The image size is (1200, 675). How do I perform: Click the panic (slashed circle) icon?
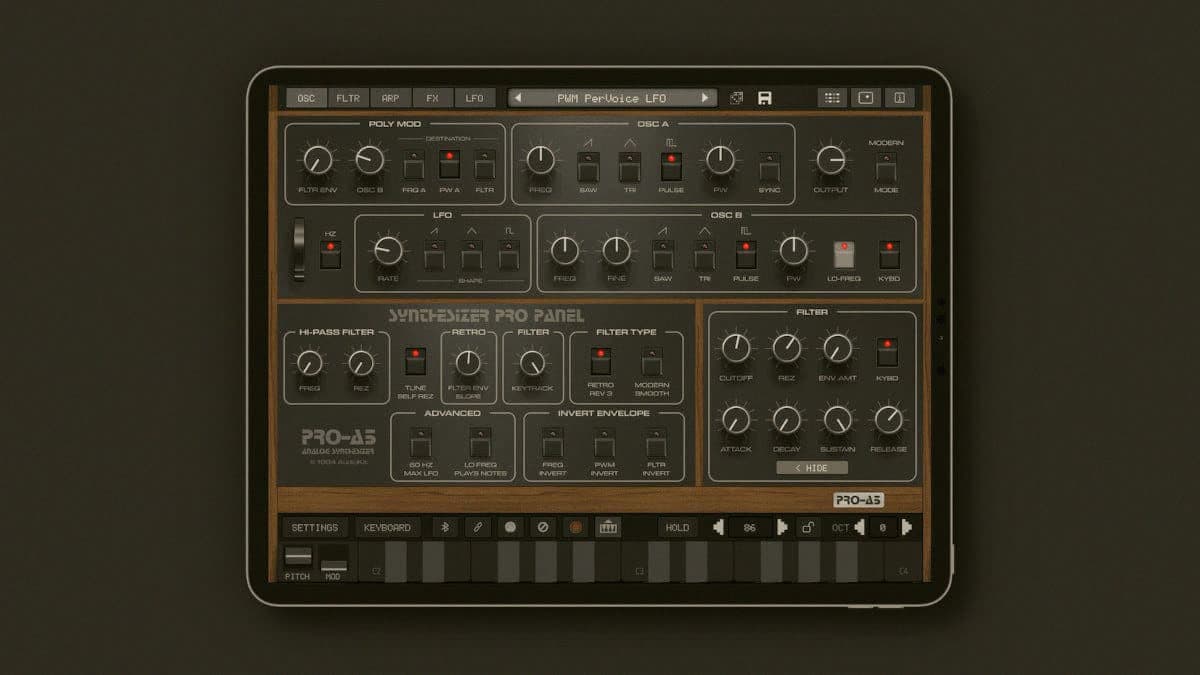tap(542, 527)
